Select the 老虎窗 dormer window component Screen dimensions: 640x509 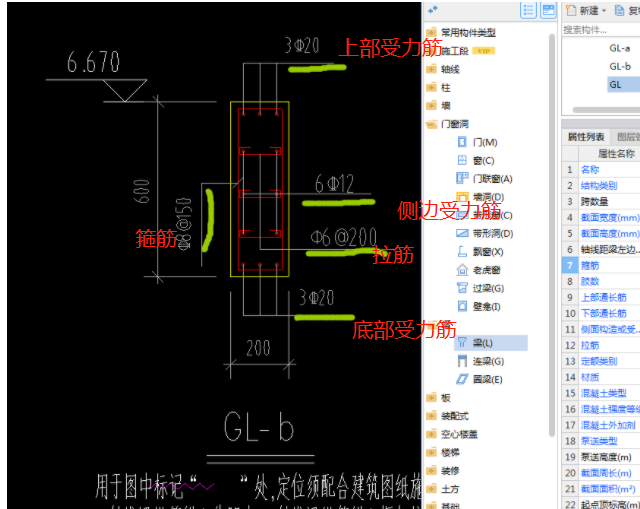pyautogui.click(x=478, y=270)
